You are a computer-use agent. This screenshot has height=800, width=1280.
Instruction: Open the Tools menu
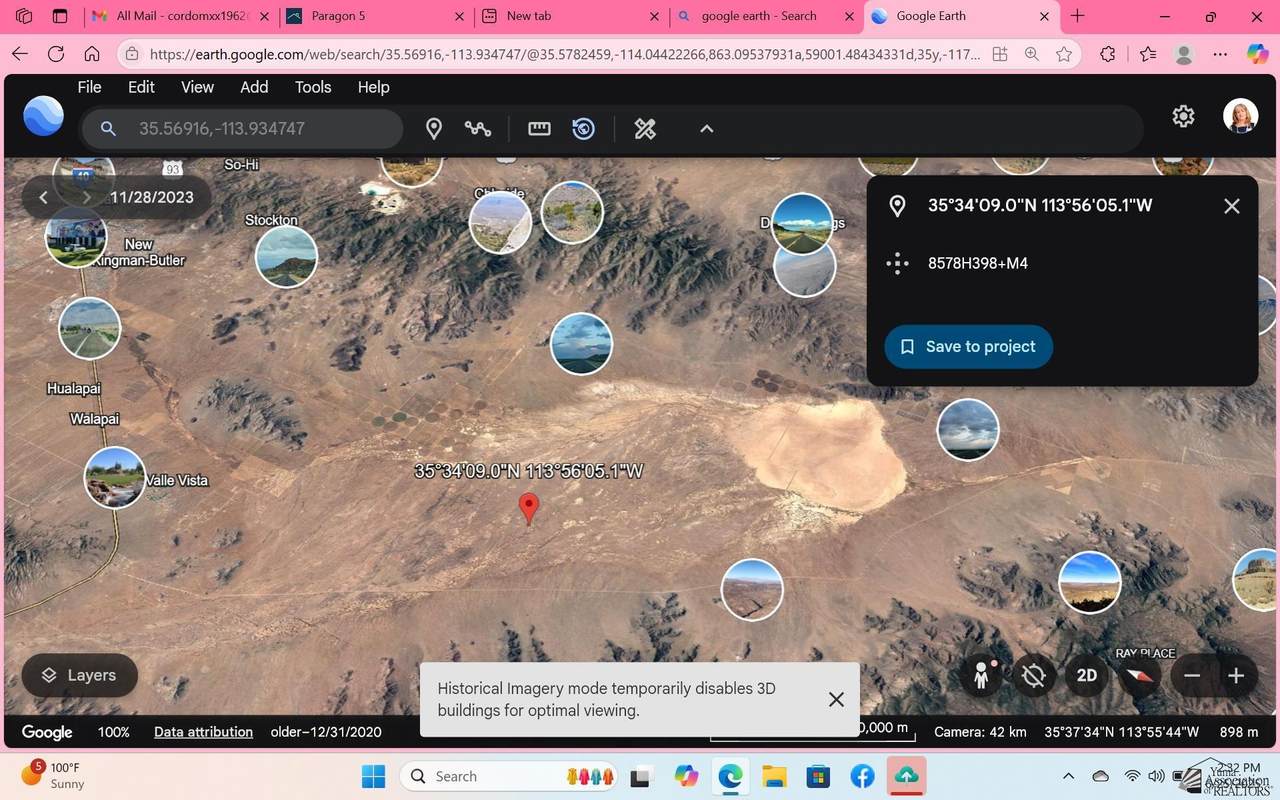coord(313,87)
